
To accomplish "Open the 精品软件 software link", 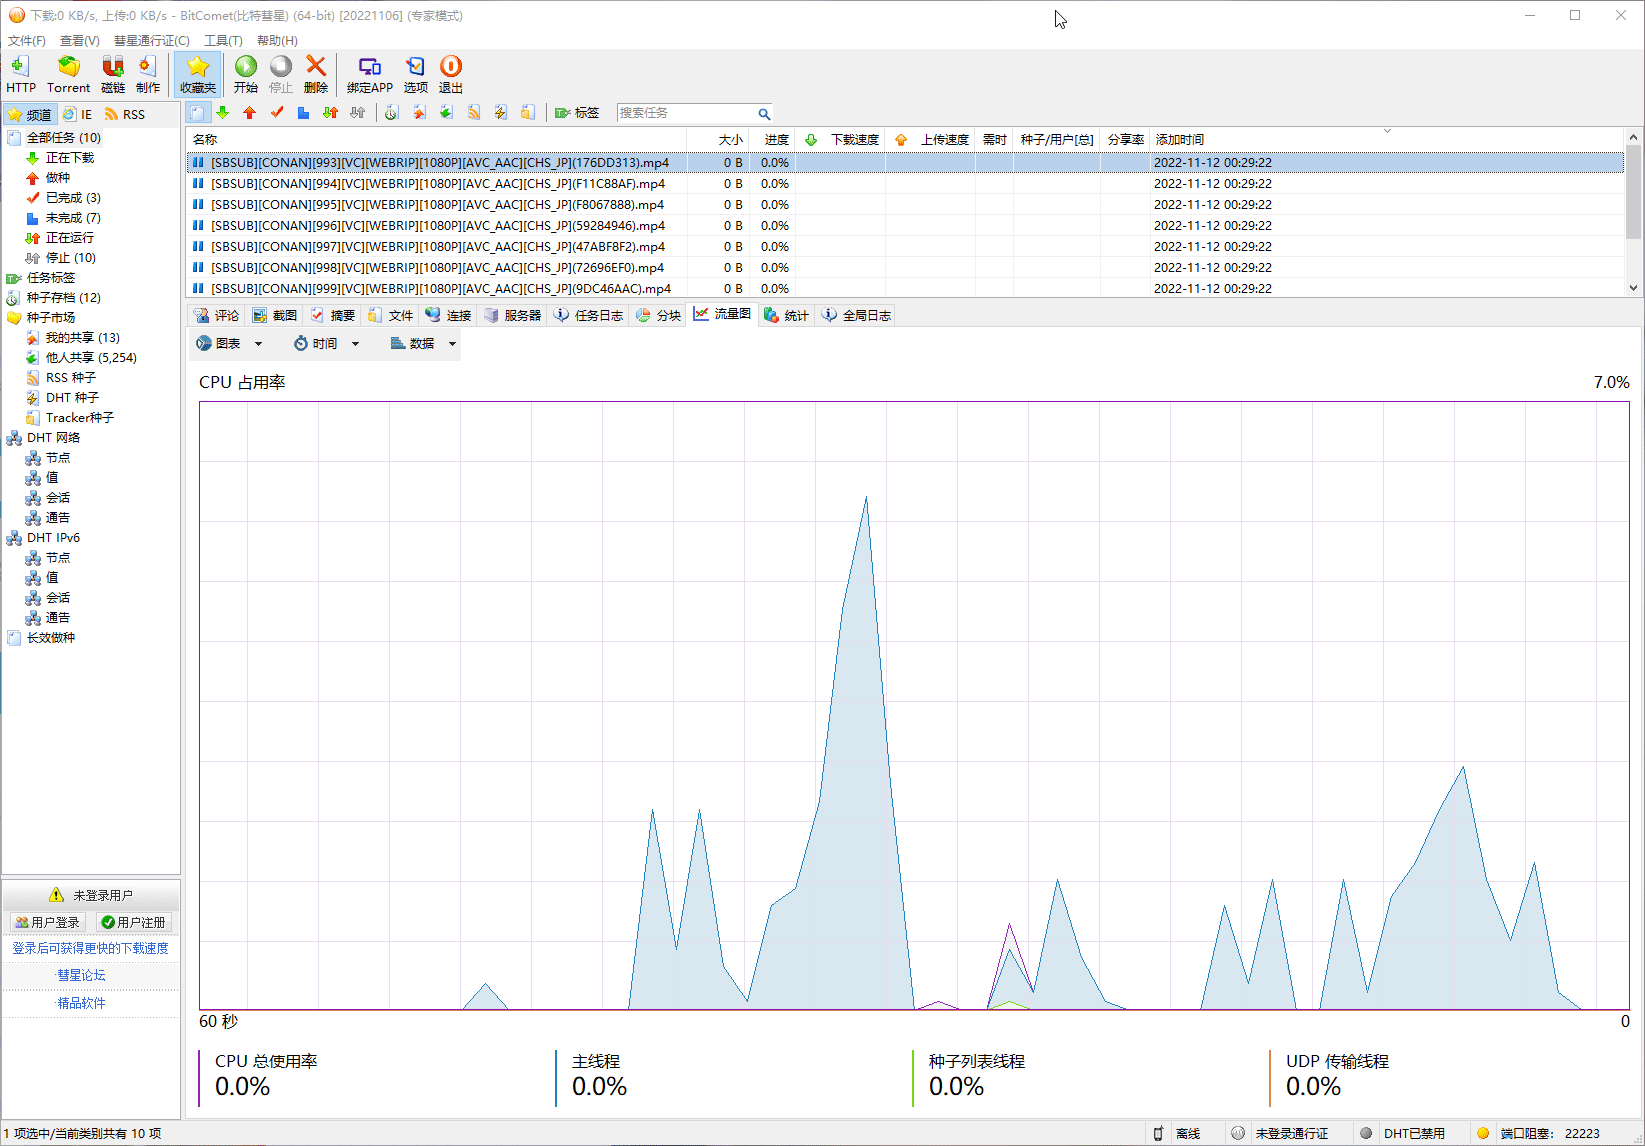I will tap(81, 1003).
